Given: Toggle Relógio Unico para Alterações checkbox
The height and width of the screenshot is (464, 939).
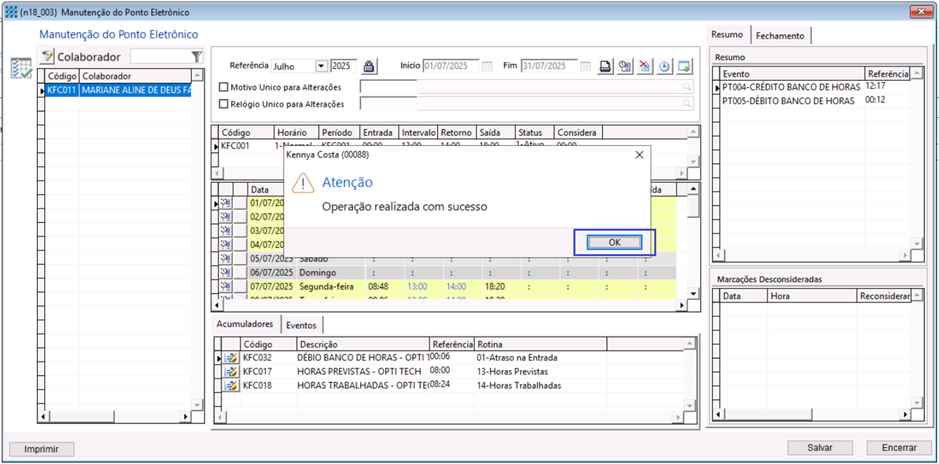Looking at the screenshot, I should 224,104.
